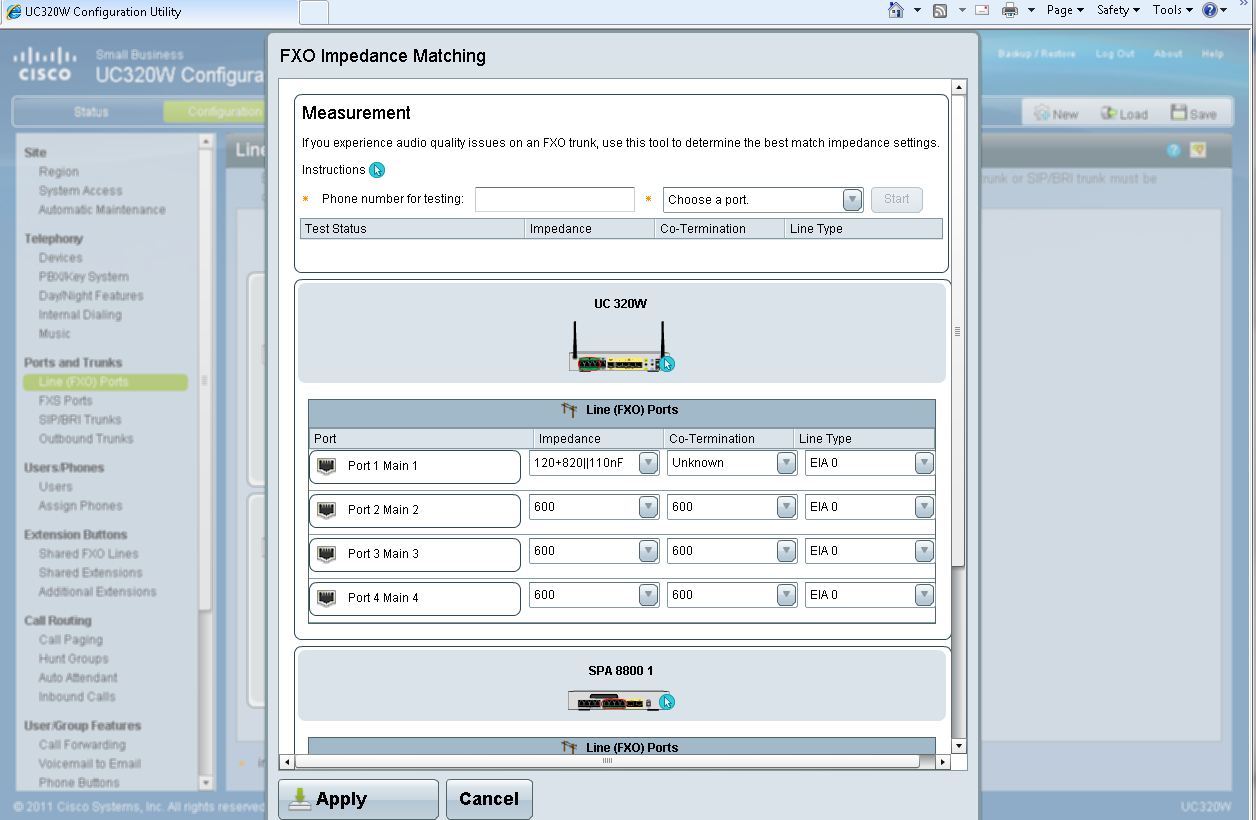Click info icon beside UC 320W device image

coord(667,364)
